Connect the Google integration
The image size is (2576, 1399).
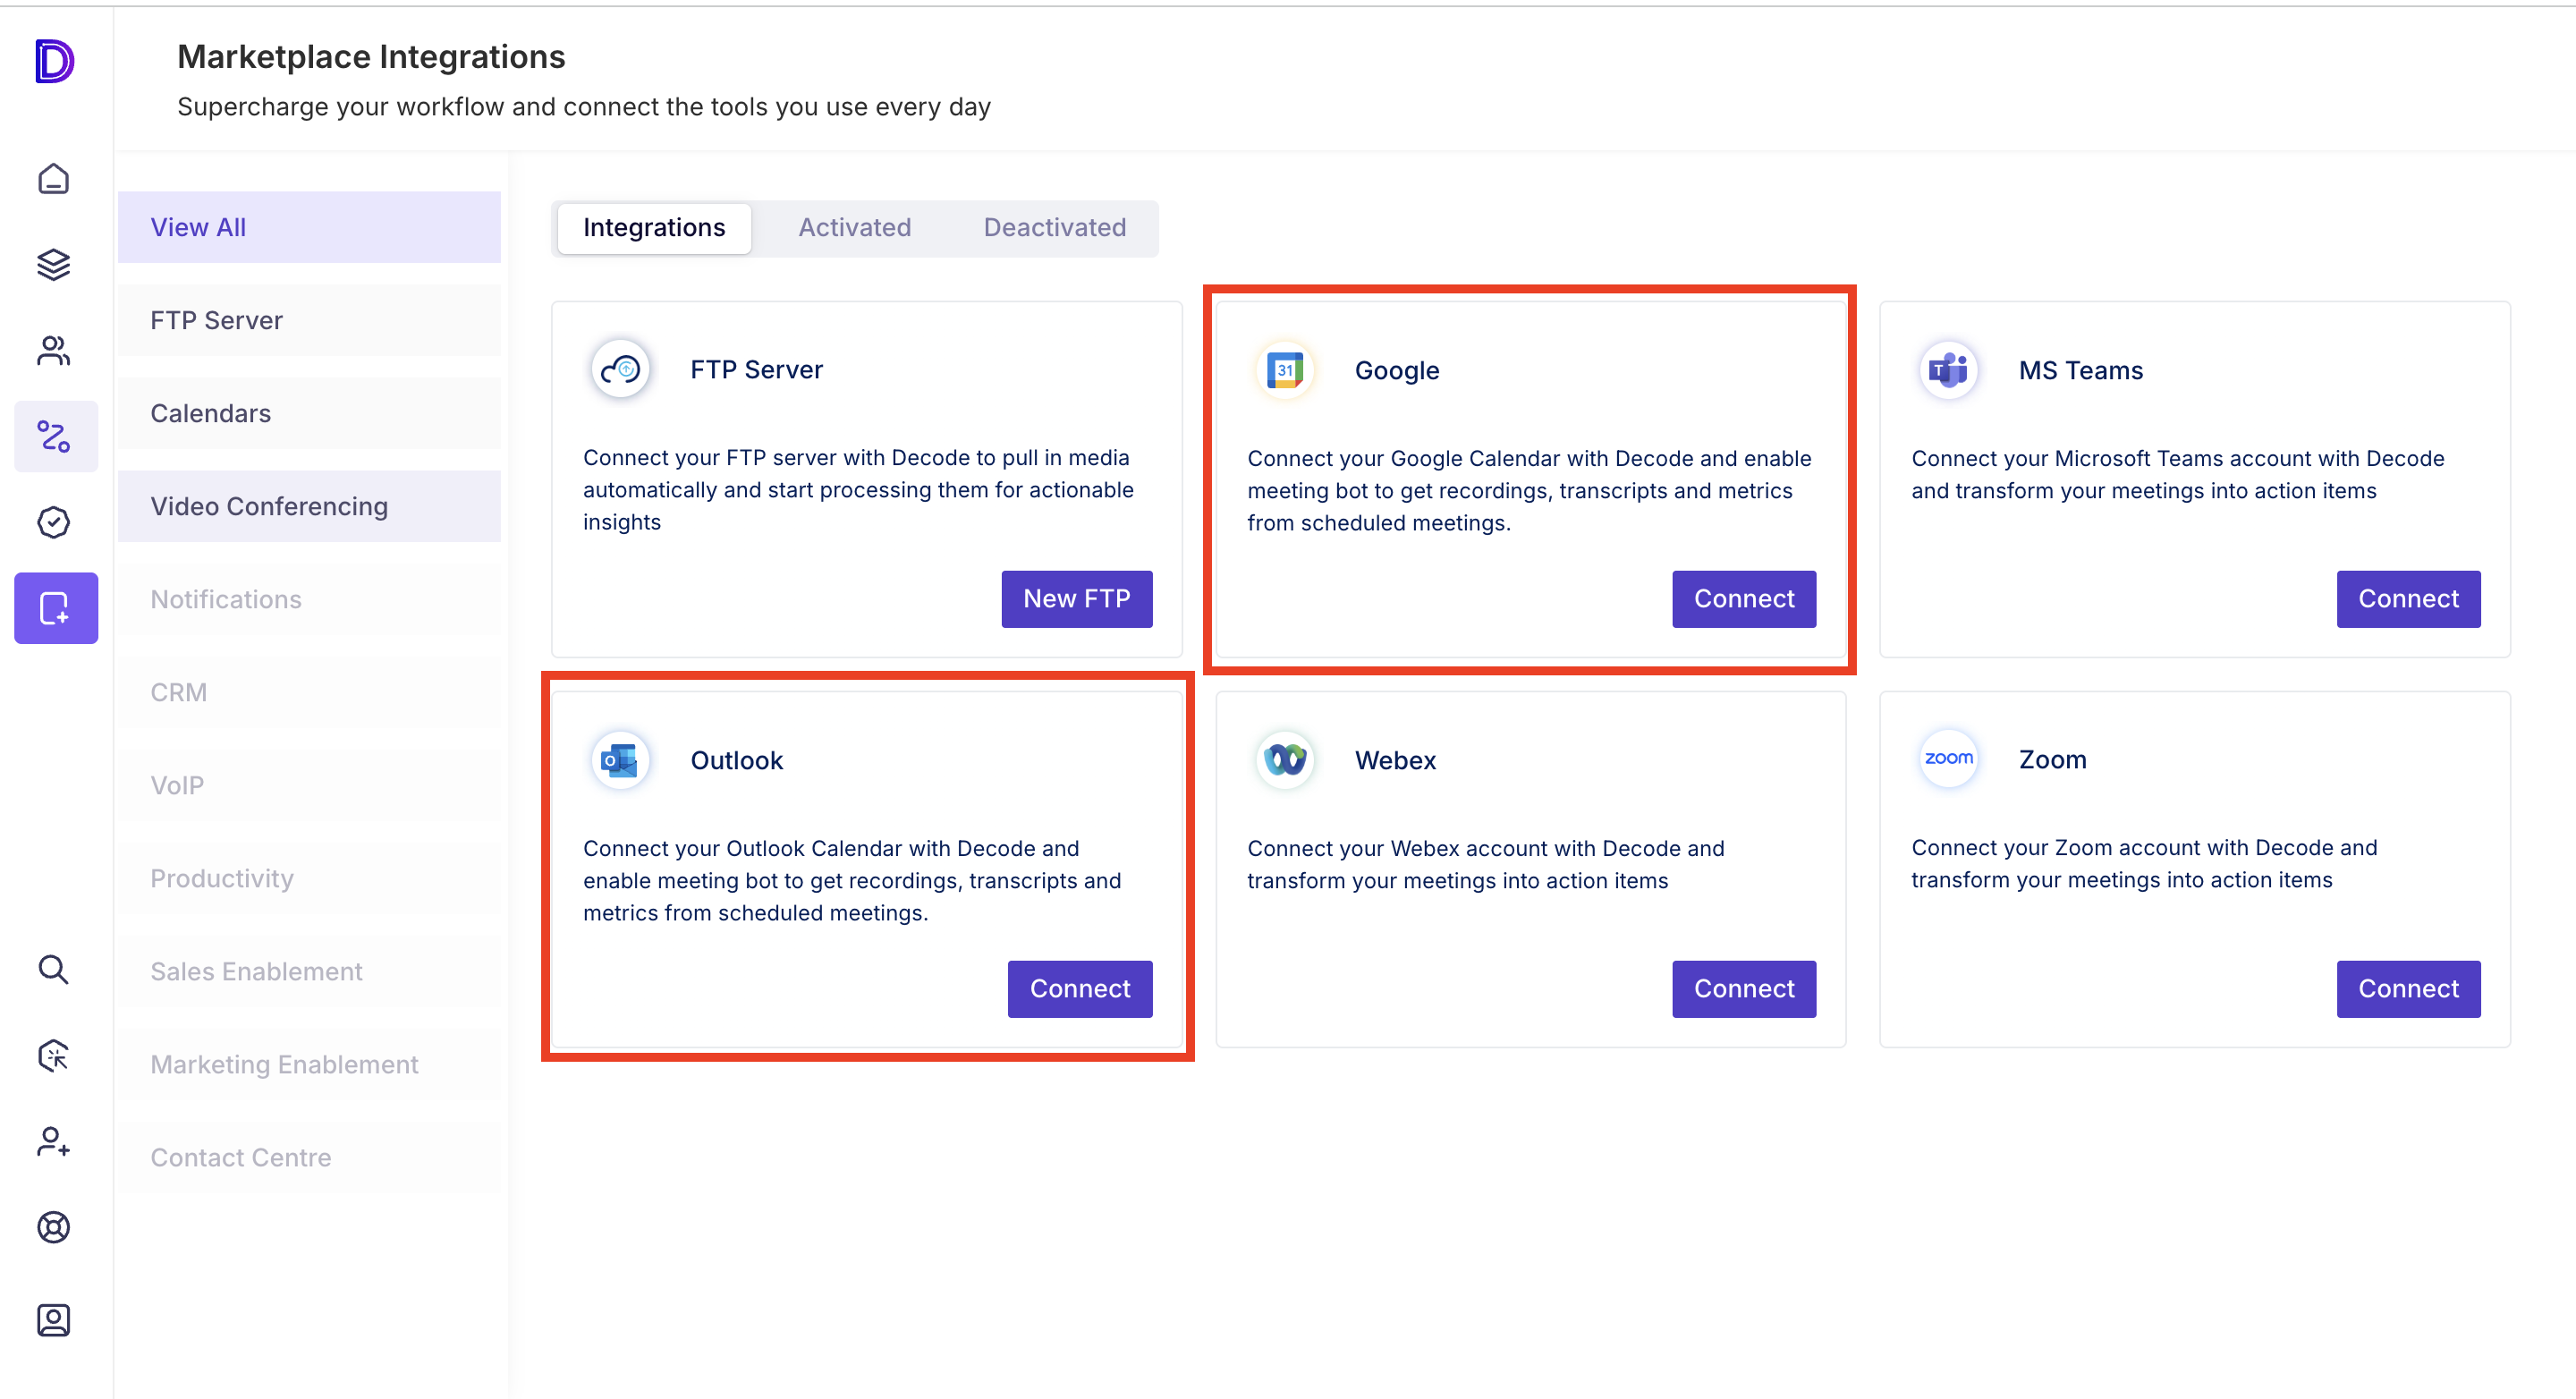tap(1744, 599)
